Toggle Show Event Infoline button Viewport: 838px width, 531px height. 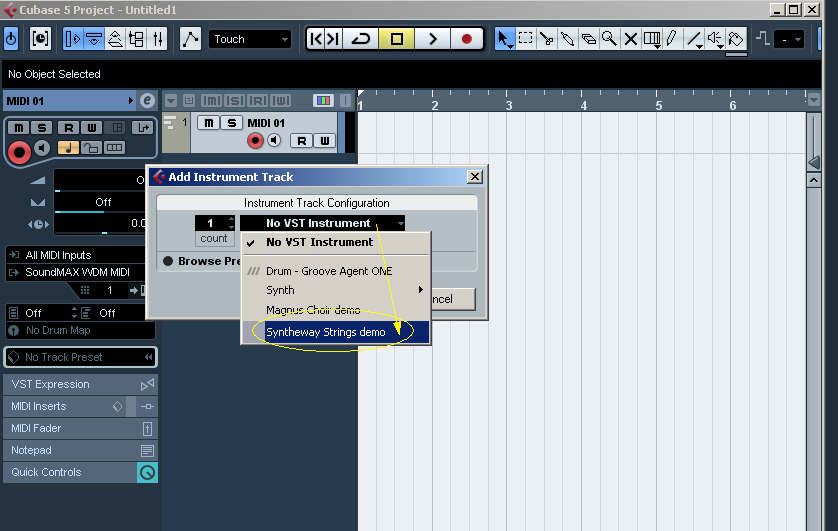(94, 39)
